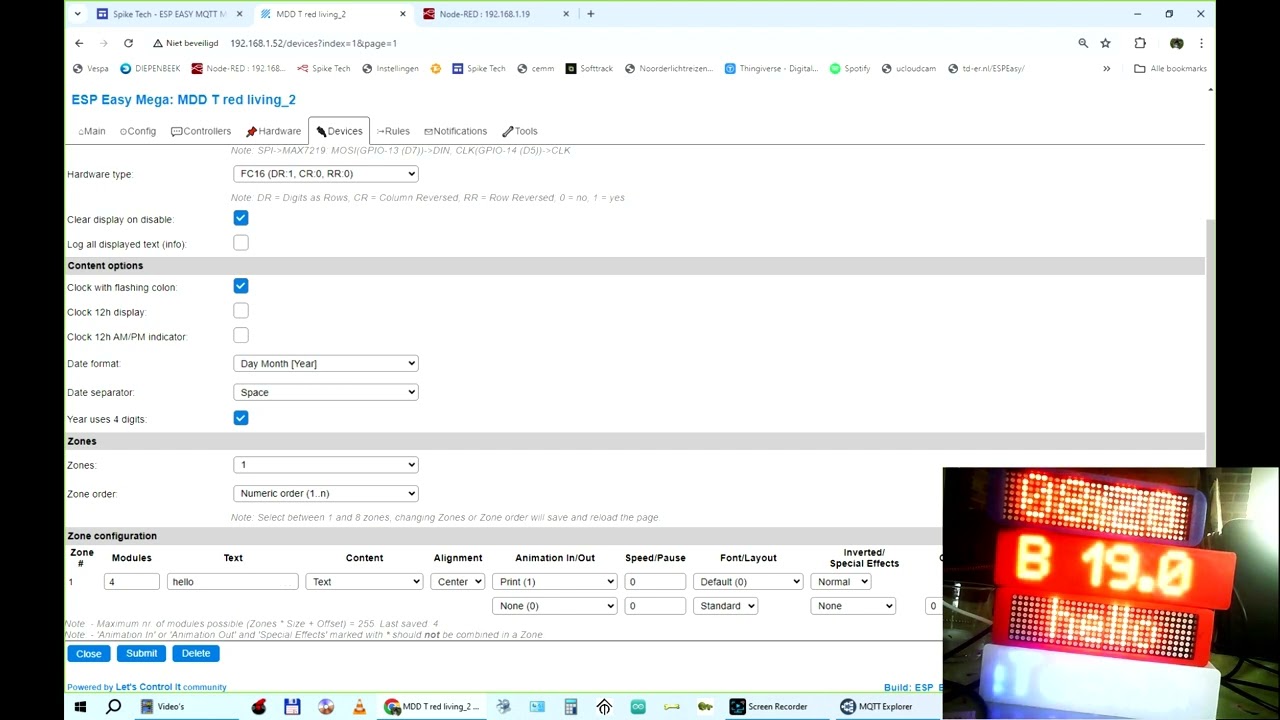Enable Clock 12h display checkbox
The image size is (1280, 720).
[241, 311]
